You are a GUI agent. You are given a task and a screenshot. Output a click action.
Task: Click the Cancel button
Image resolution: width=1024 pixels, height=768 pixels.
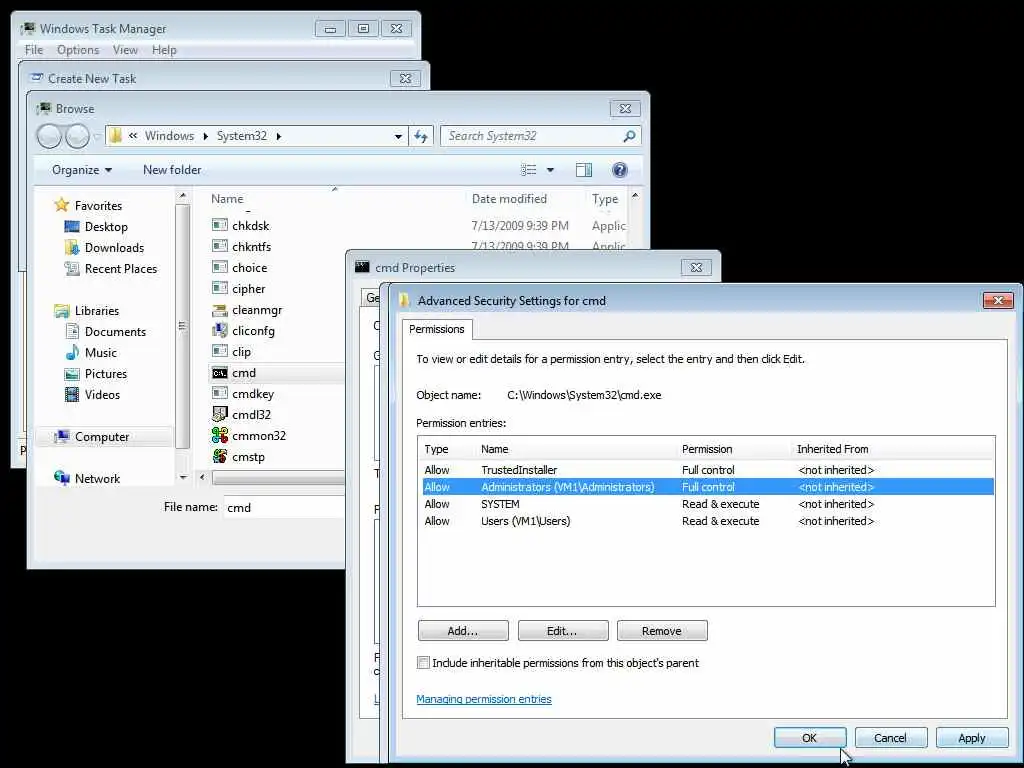pos(891,738)
